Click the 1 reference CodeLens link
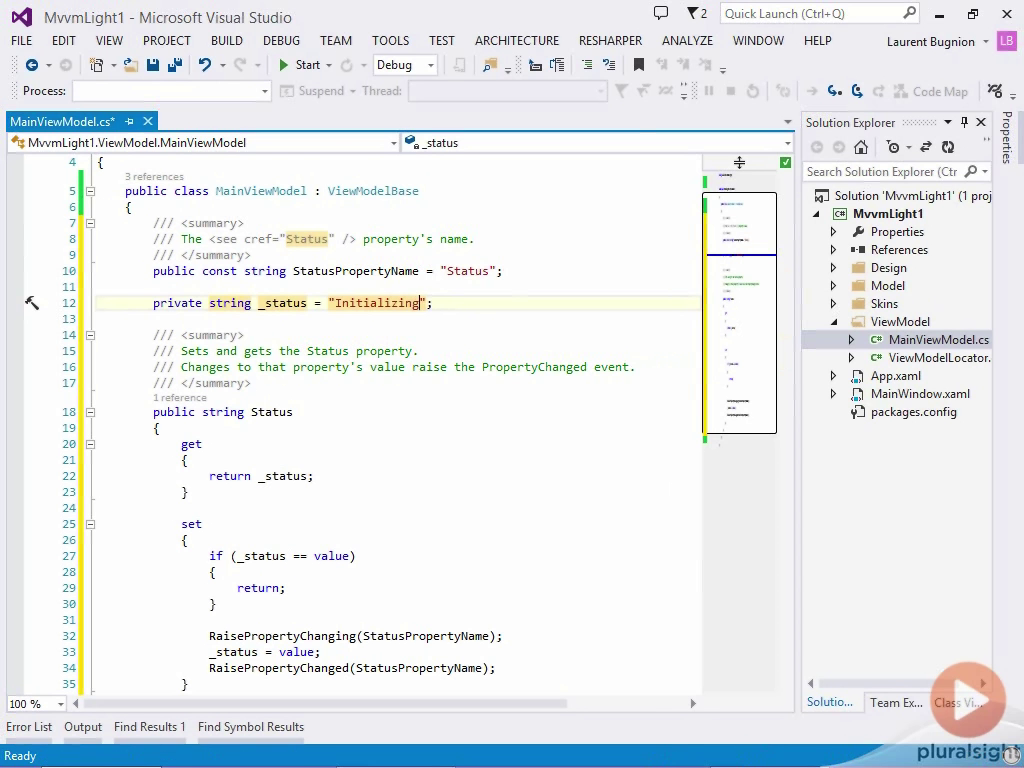 pos(180,398)
